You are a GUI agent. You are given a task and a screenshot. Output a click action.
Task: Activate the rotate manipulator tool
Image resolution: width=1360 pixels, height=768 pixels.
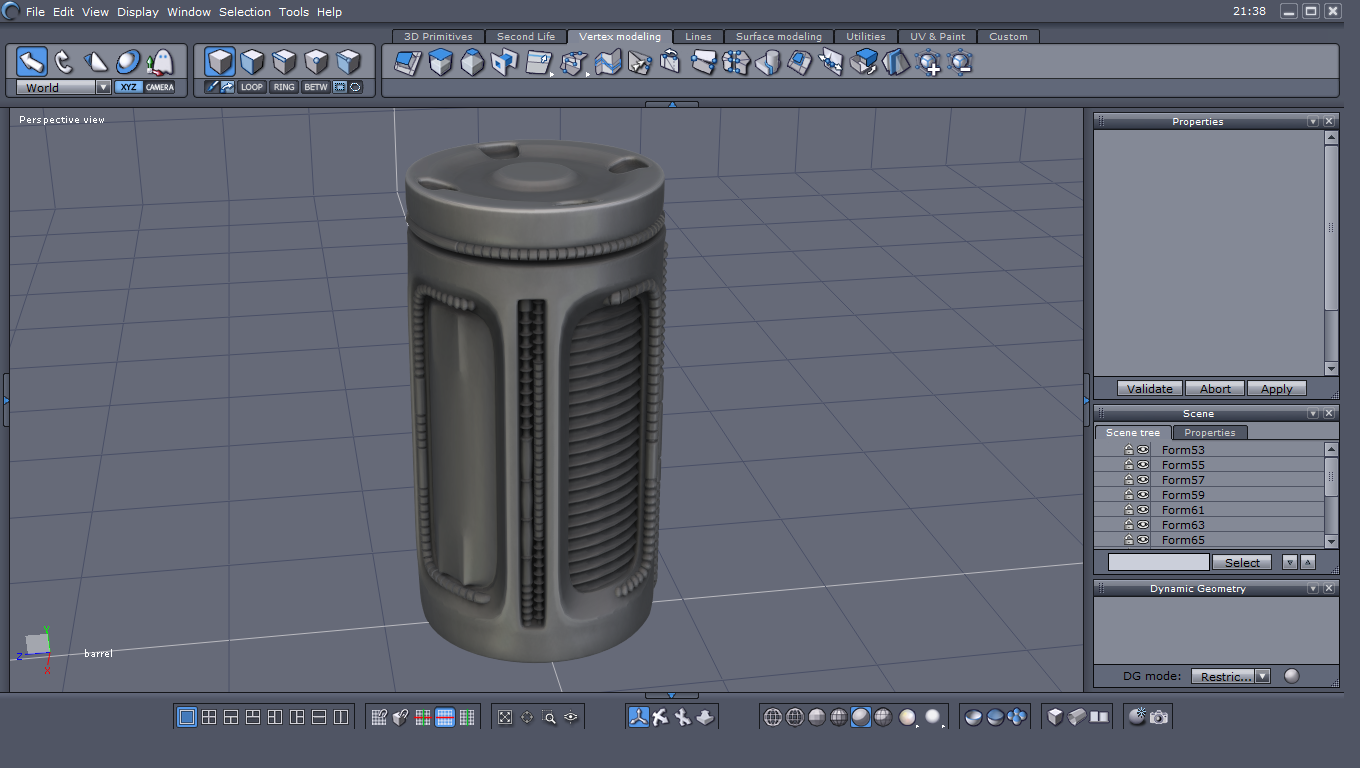[64, 62]
